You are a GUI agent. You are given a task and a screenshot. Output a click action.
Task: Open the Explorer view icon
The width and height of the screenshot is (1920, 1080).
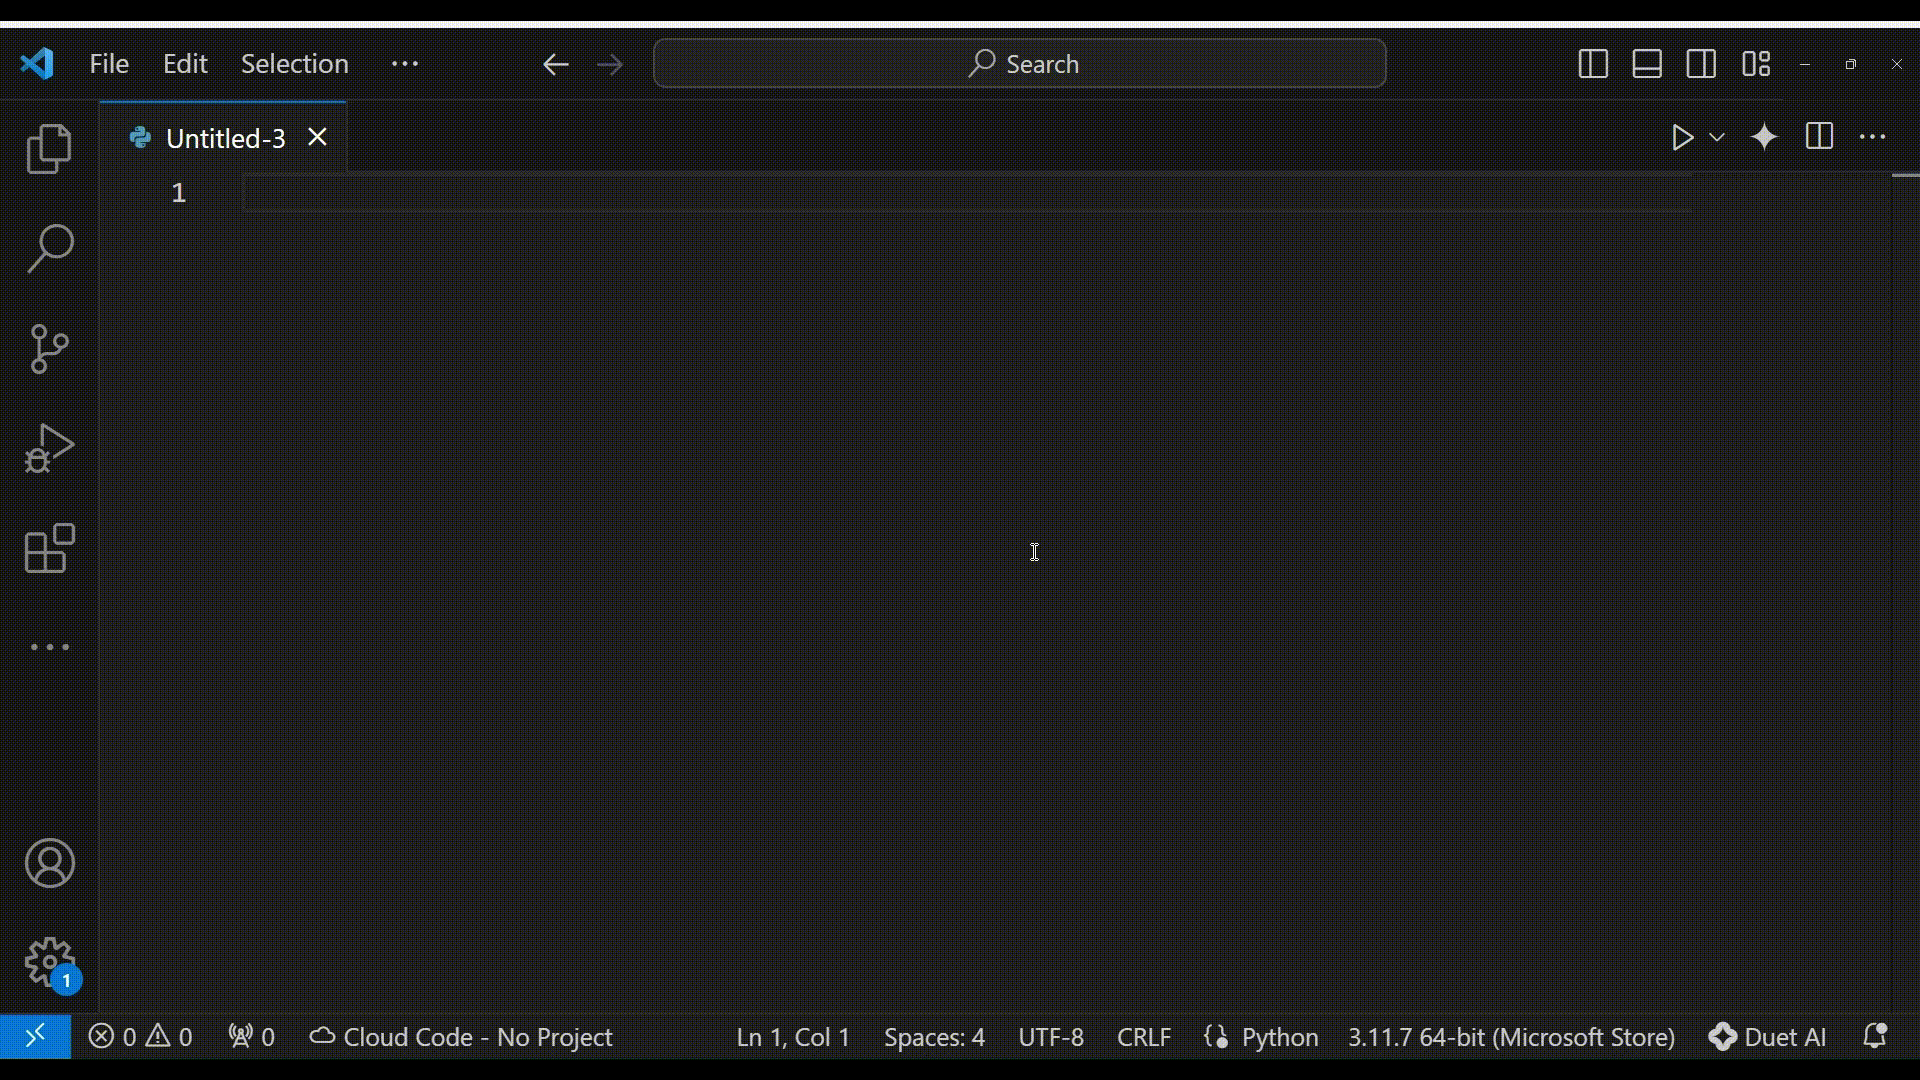pos(49,149)
